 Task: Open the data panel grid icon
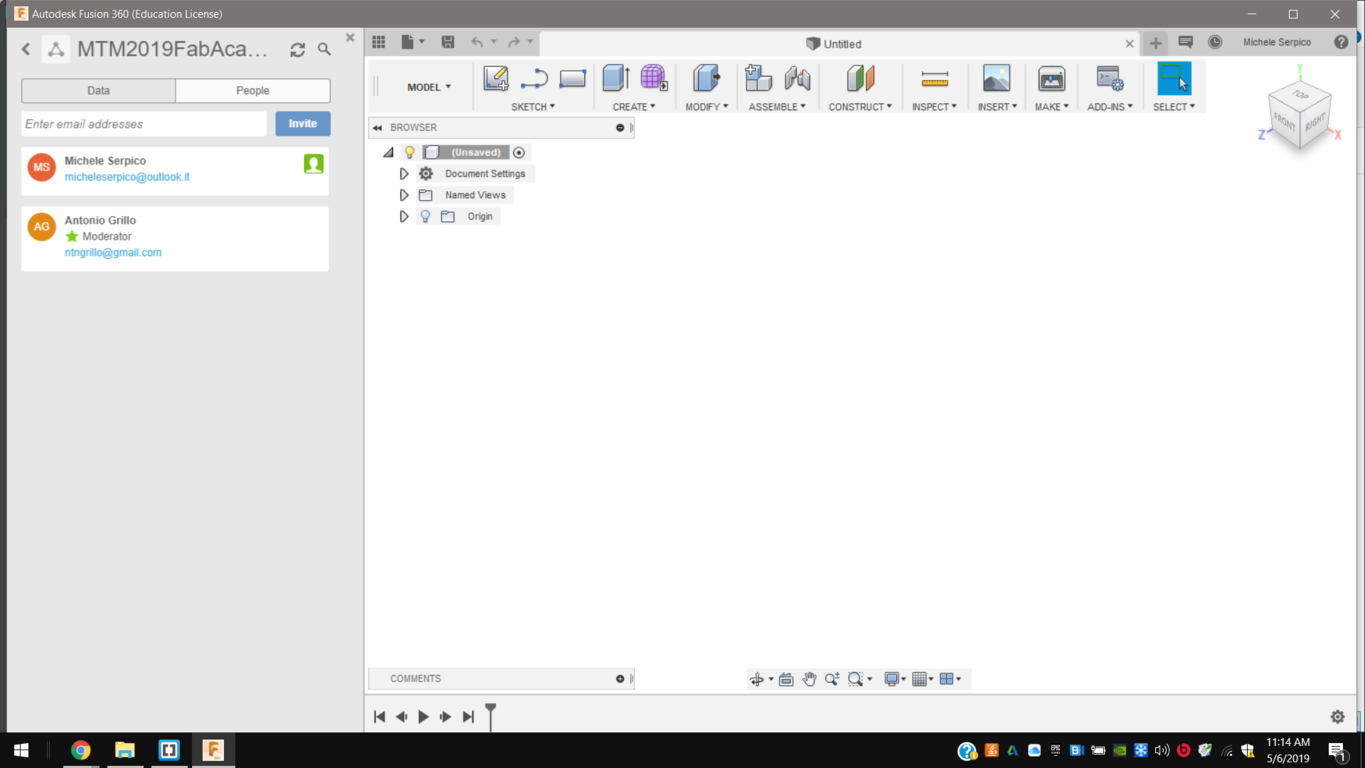click(x=379, y=42)
